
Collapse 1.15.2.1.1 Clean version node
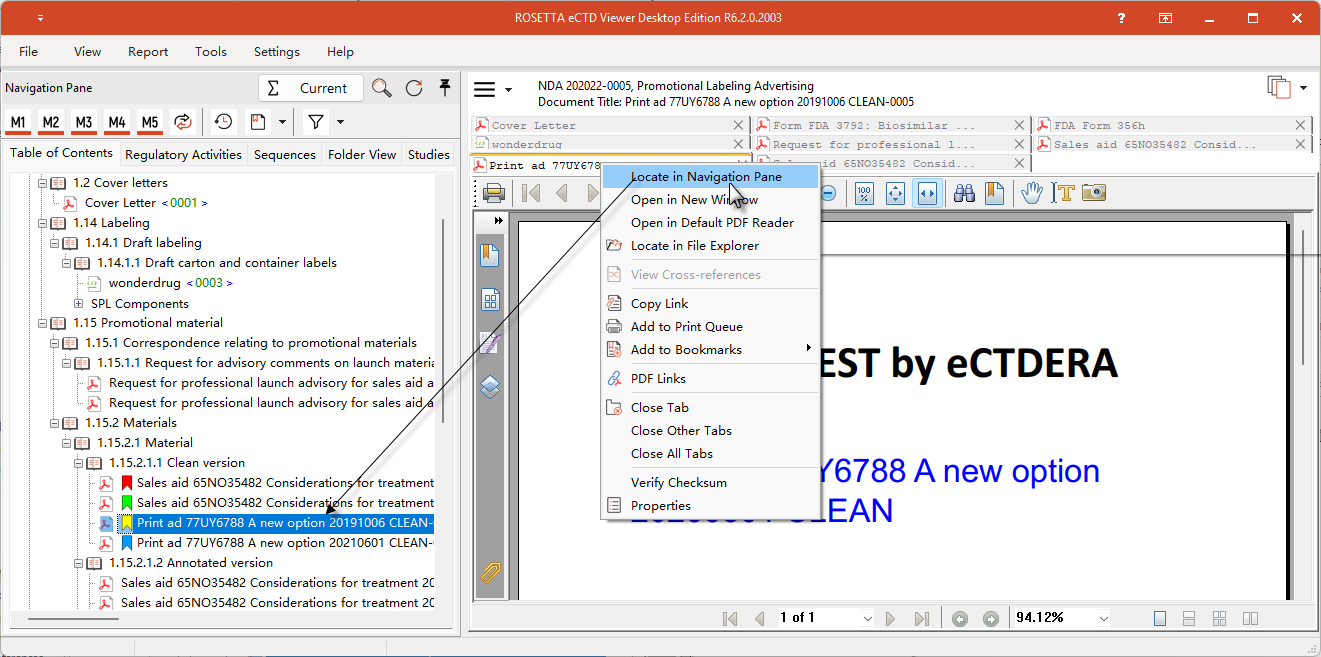tap(79, 463)
